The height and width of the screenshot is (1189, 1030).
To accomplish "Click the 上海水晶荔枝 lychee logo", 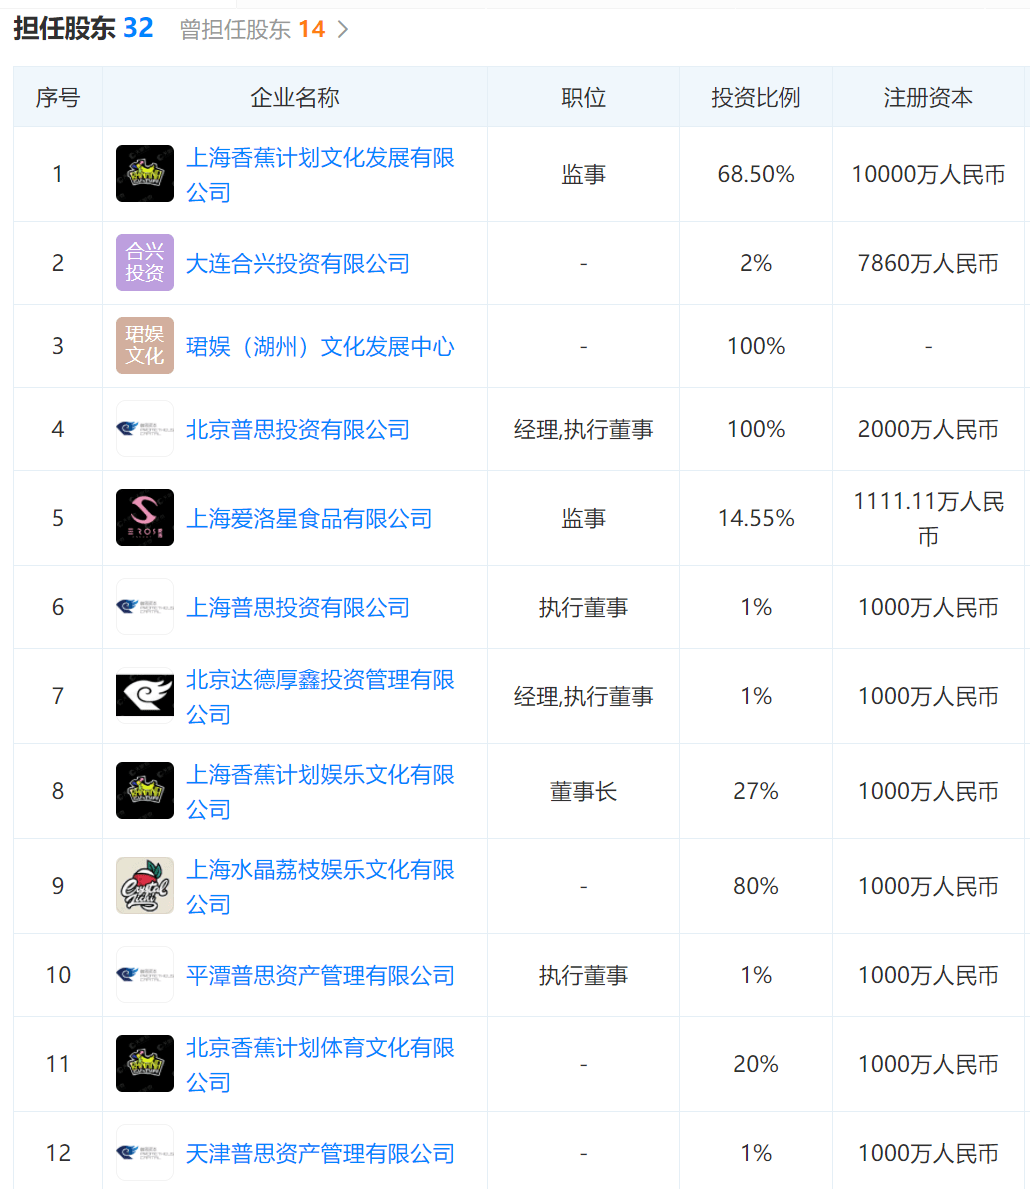I will coord(145,886).
